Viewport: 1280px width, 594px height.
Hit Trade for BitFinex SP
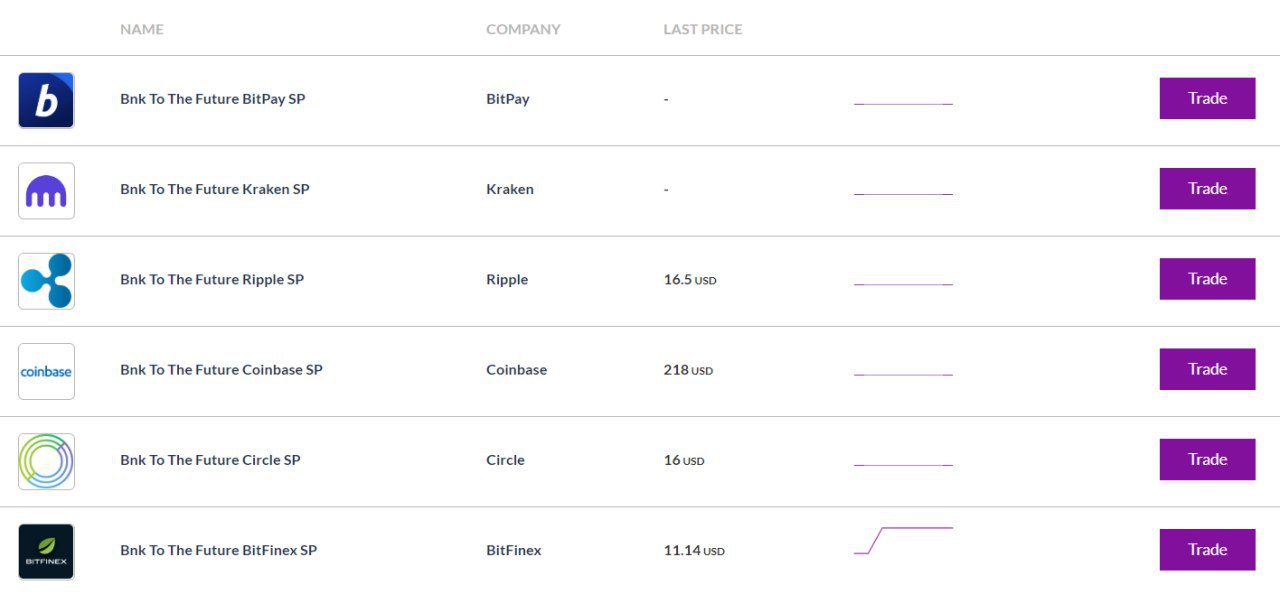(1207, 550)
